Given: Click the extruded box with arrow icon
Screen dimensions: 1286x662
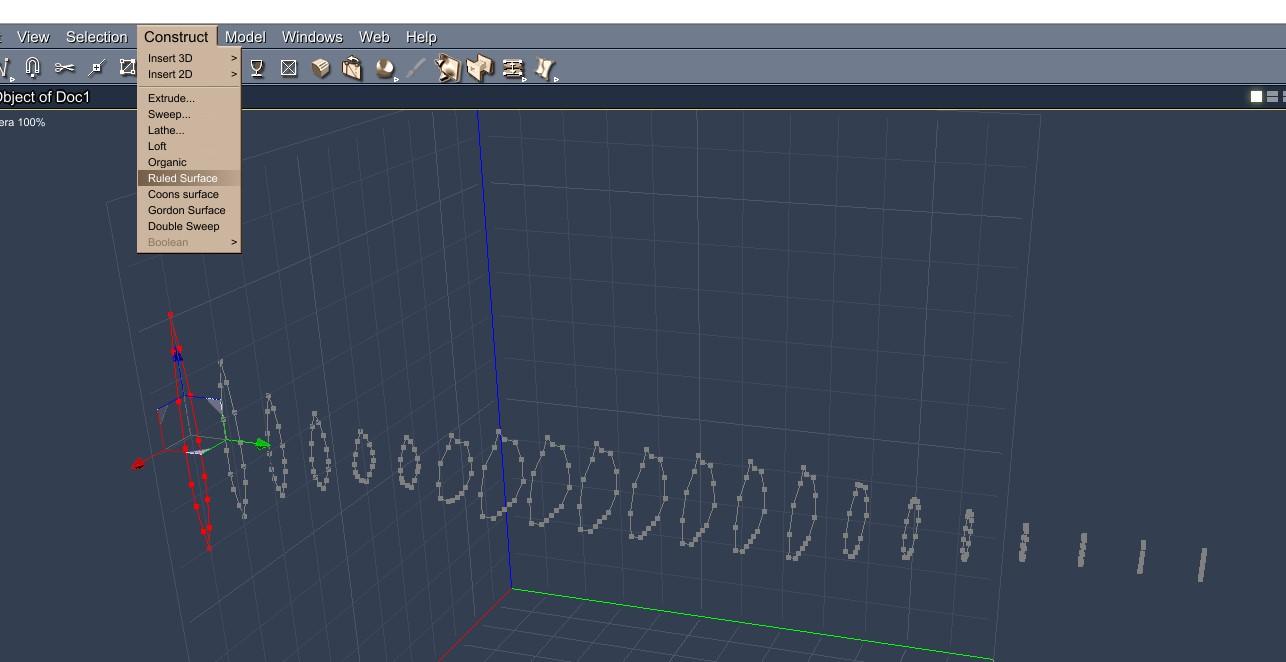Looking at the screenshot, I should tap(352, 68).
